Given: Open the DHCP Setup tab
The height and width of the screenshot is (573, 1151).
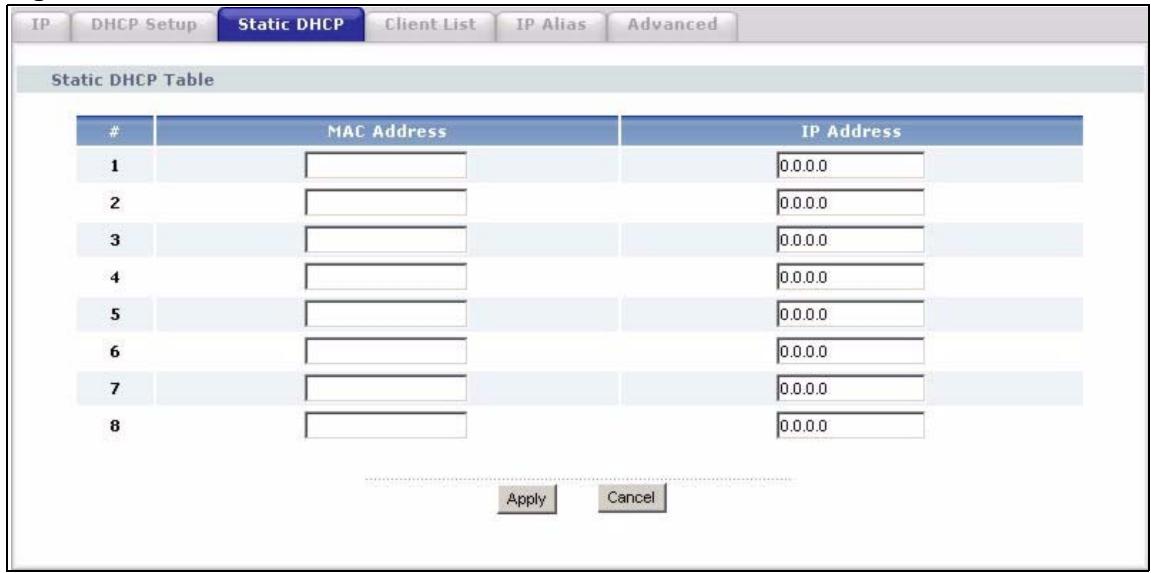Looking at the screenshot, I should tap(143, 25).
